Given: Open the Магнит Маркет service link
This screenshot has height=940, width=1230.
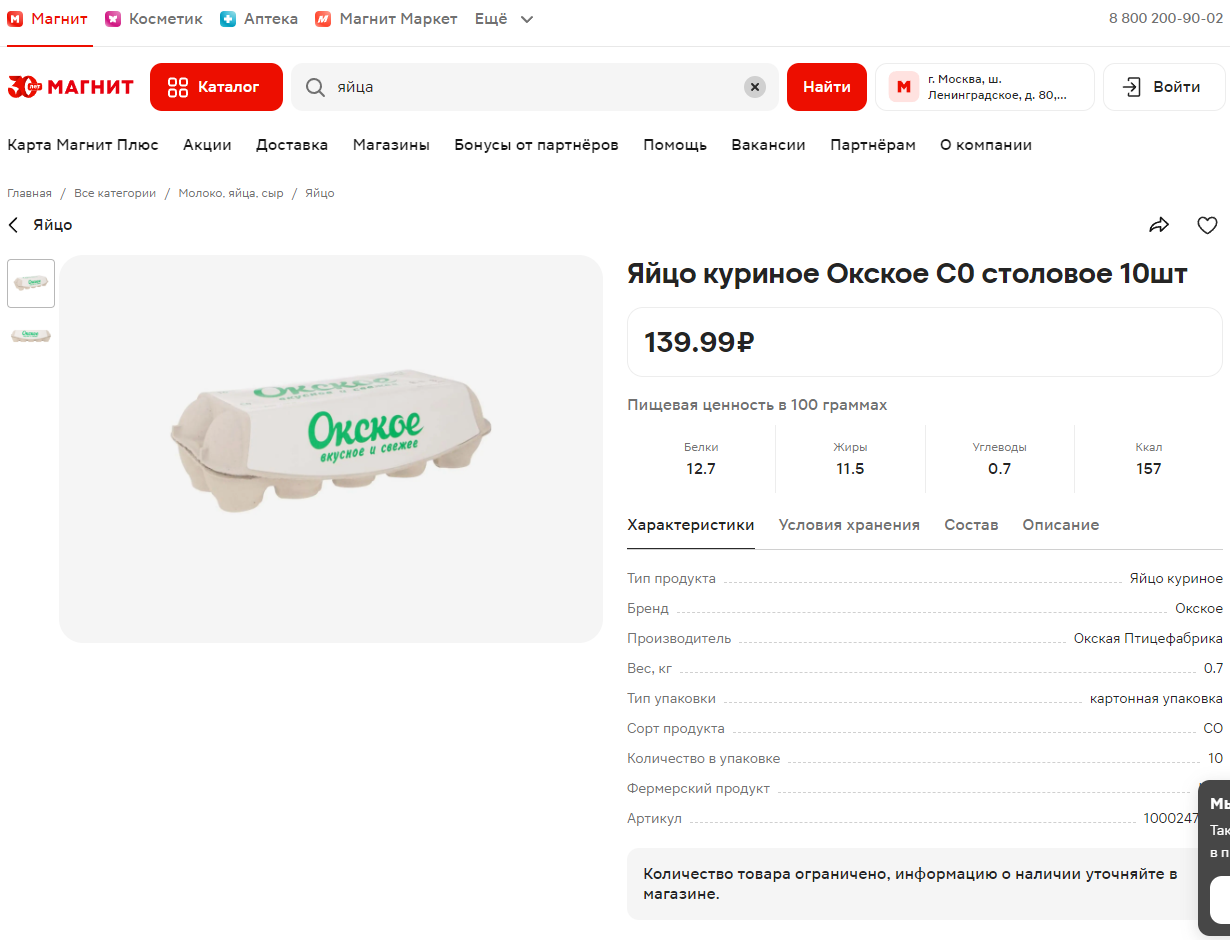Looking at the screenshot, I should click(386, 19).
